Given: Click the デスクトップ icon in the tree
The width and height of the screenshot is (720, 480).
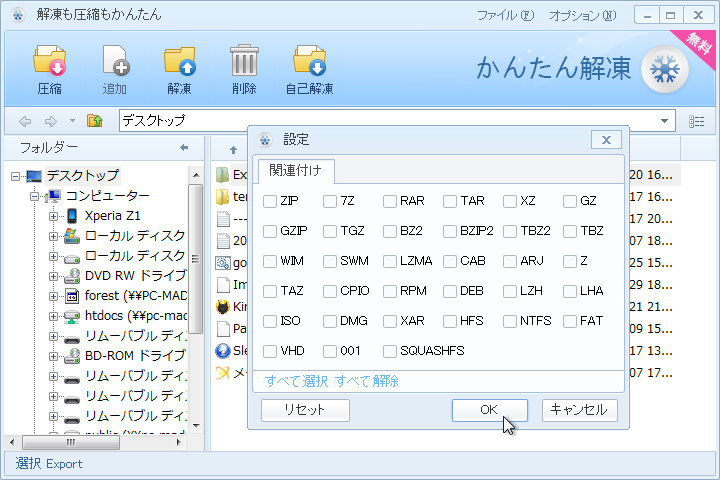Looking at the screenshot, I should [34, 176].
